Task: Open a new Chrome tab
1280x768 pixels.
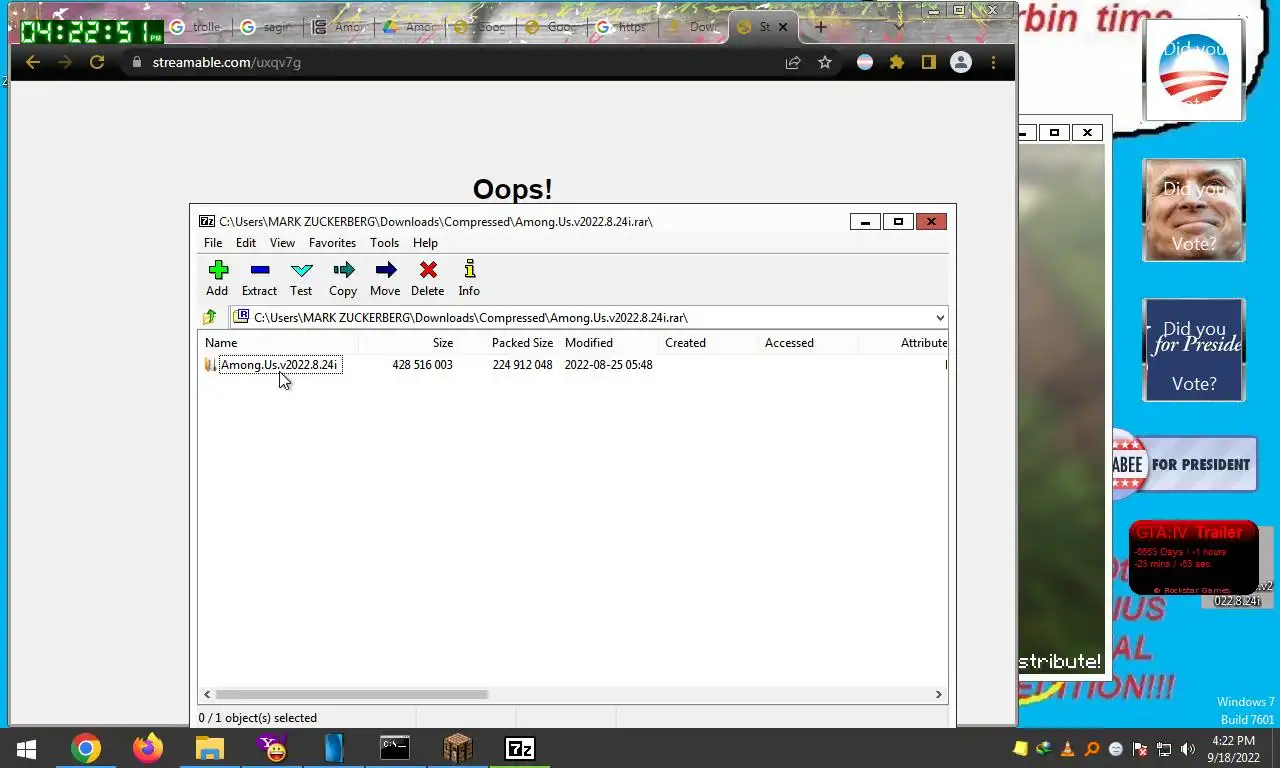Action: [x=821, y=27]
